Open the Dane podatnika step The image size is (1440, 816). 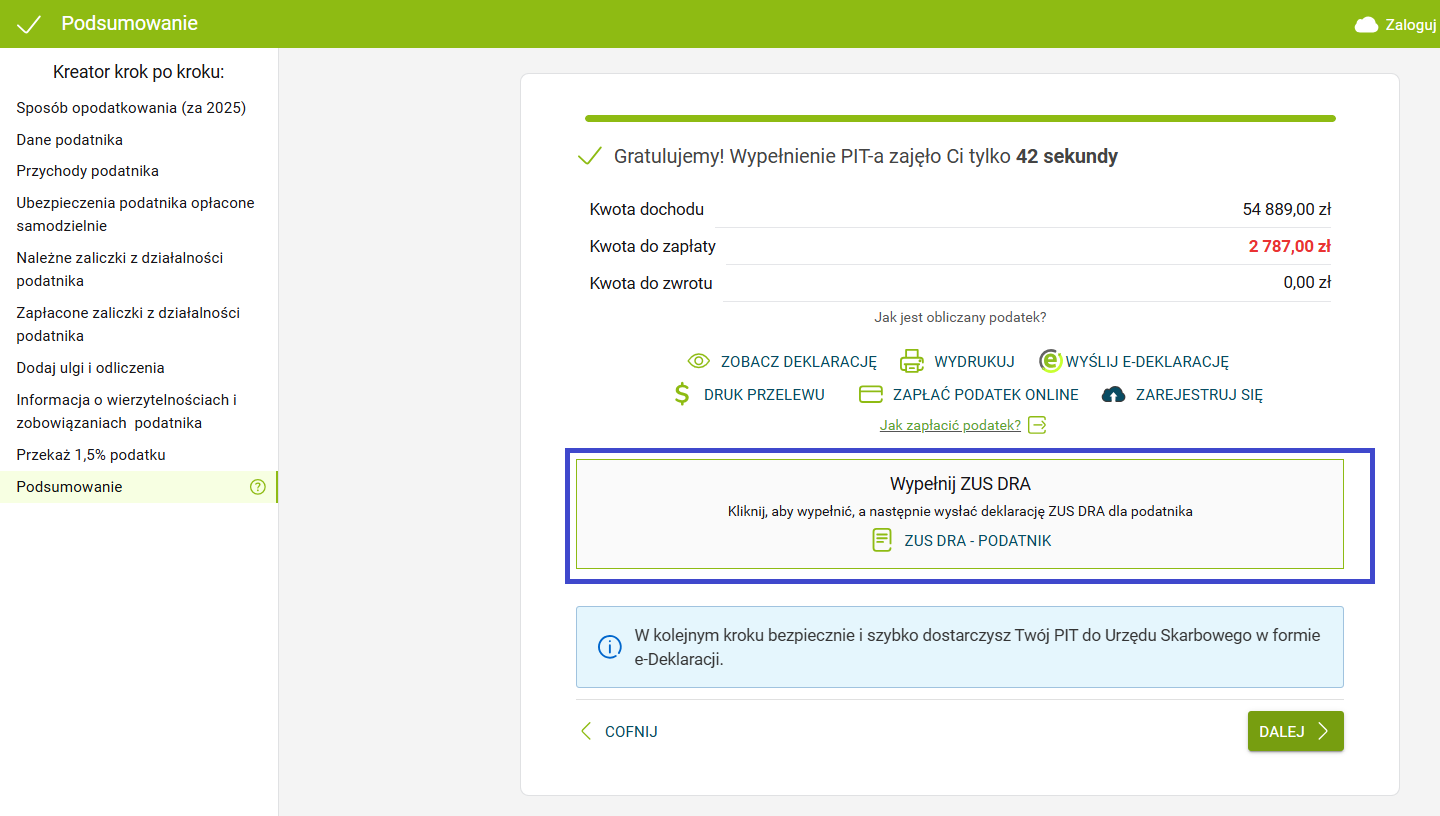[x=70, y=140]
